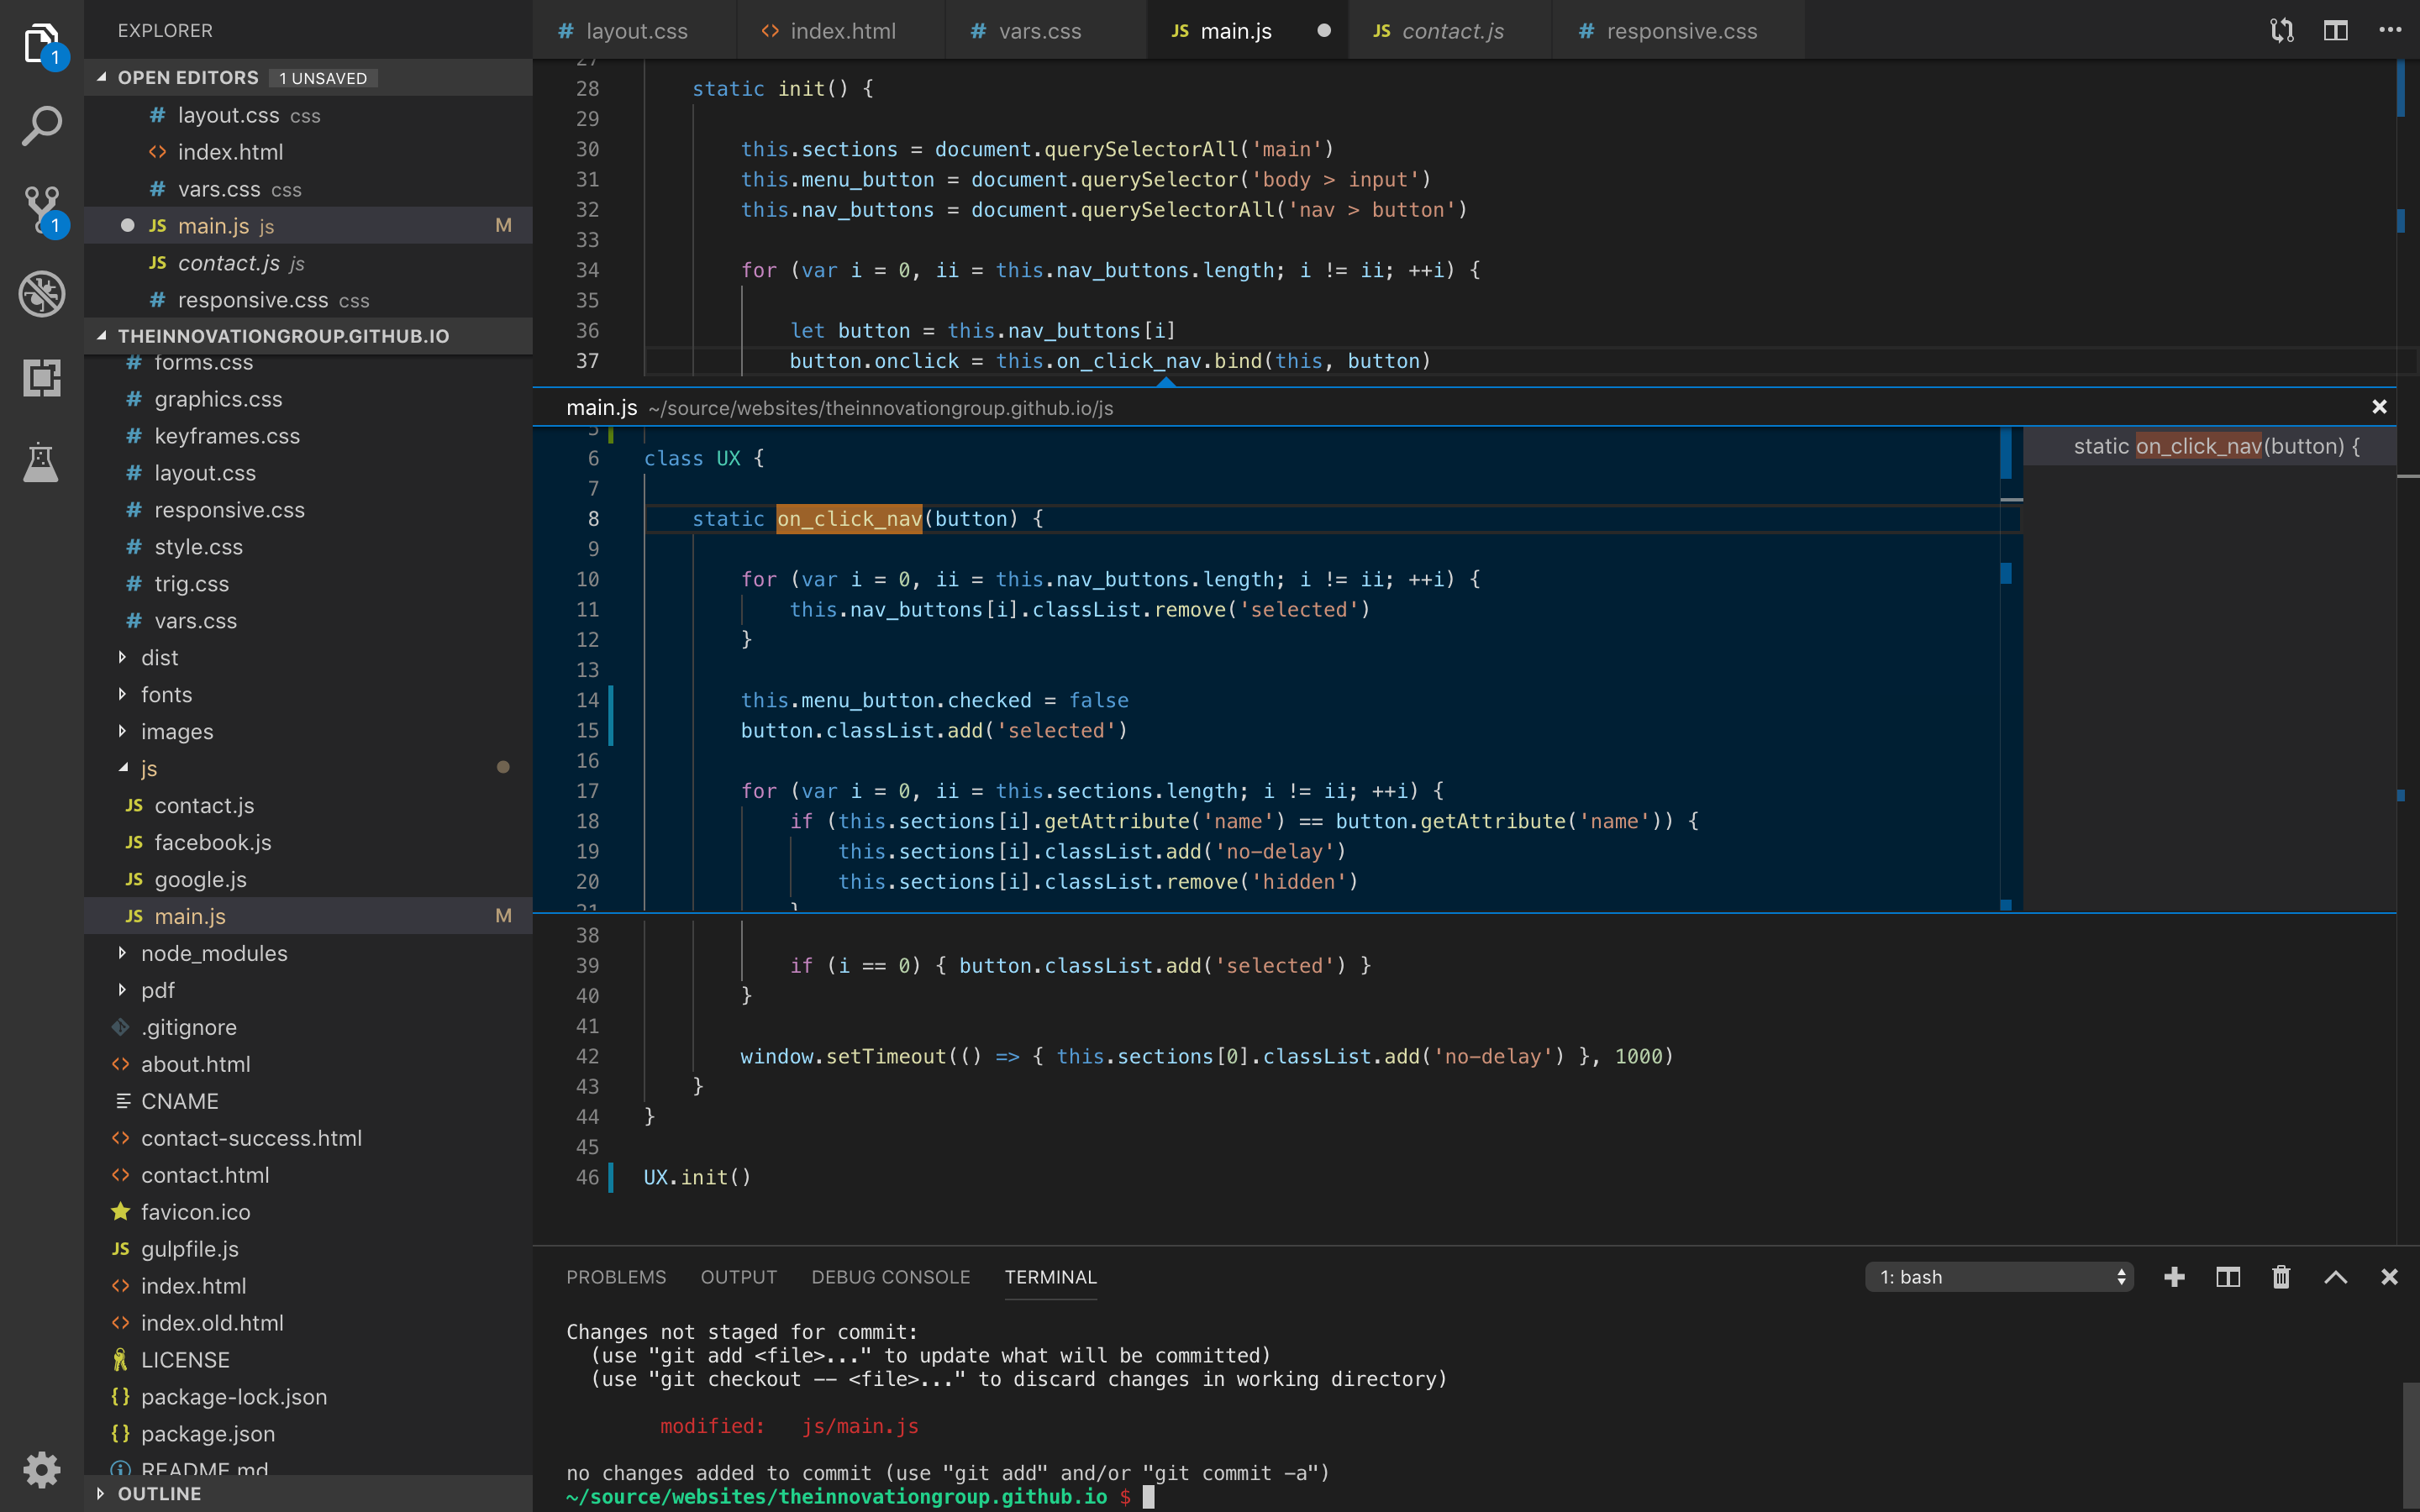Kill terminal with the trash icon
Screen dimensions: 2420x1512
tap(2281, 1277)
